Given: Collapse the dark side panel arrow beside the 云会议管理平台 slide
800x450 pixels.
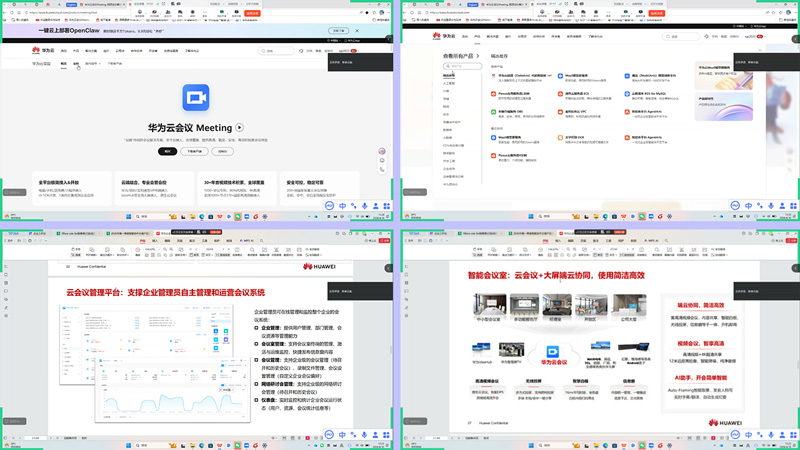Looking at the screenshot, I should [389, 268].
